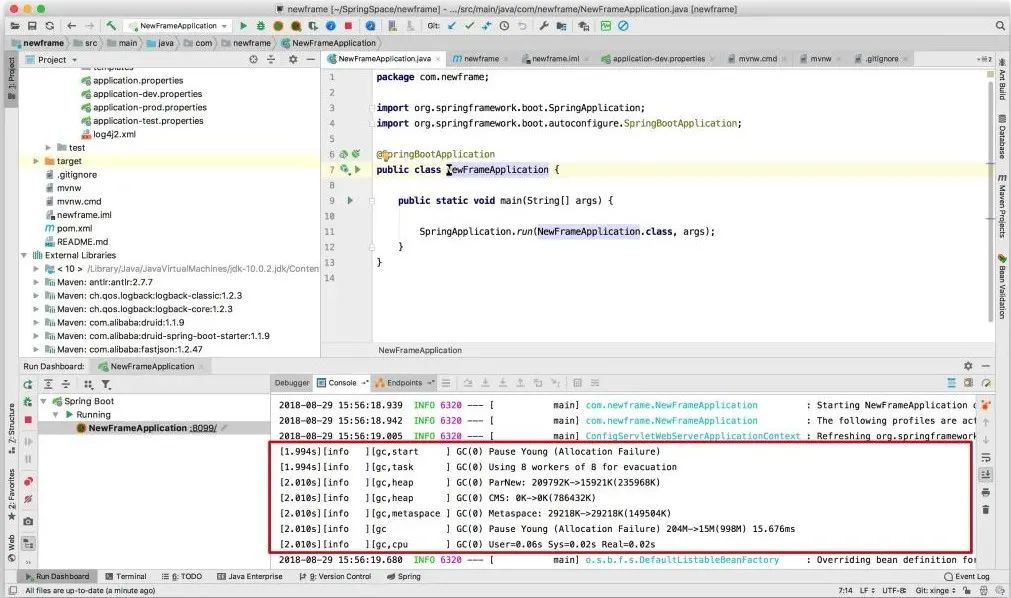Open Run Dashboard gear settings
The height and width of the screenshot is (598, 1011).
[968, 366]
